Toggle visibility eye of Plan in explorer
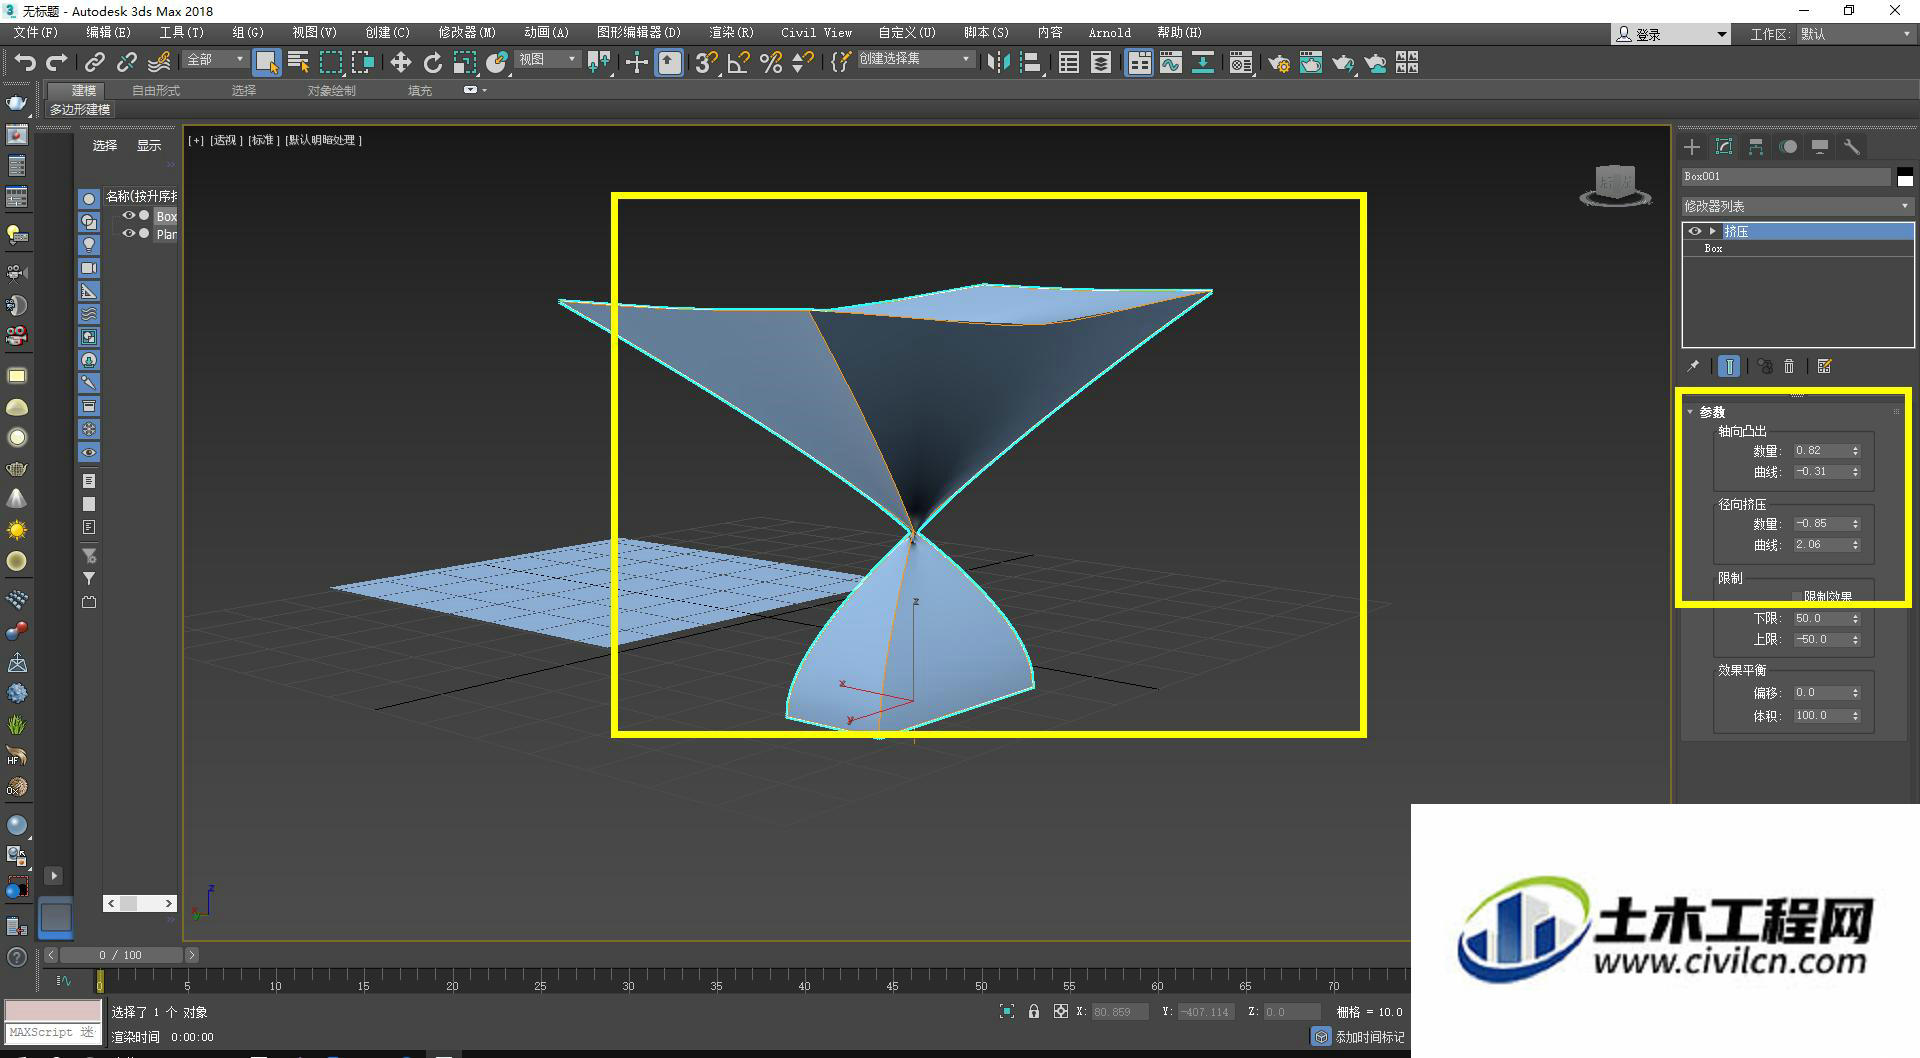Image resolution: width=1920 pixels, height=1058 pixels. (x=129, y=233)
